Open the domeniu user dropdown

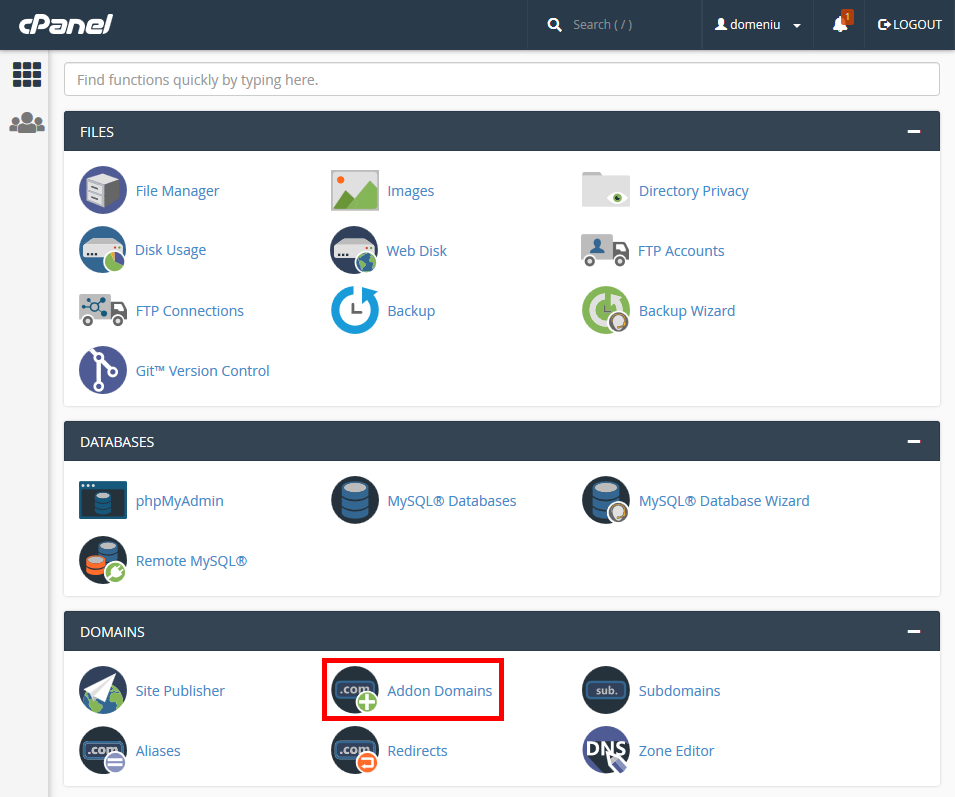coord(758,25)
